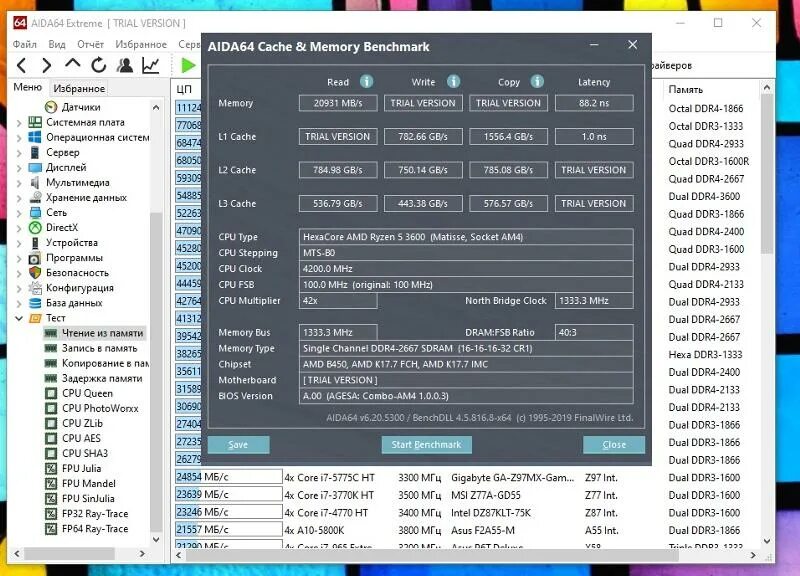Image resolution: width=800 pixels, height=576 pixels.
Task: Expand the DirectX node
Action: pos(19,228)
